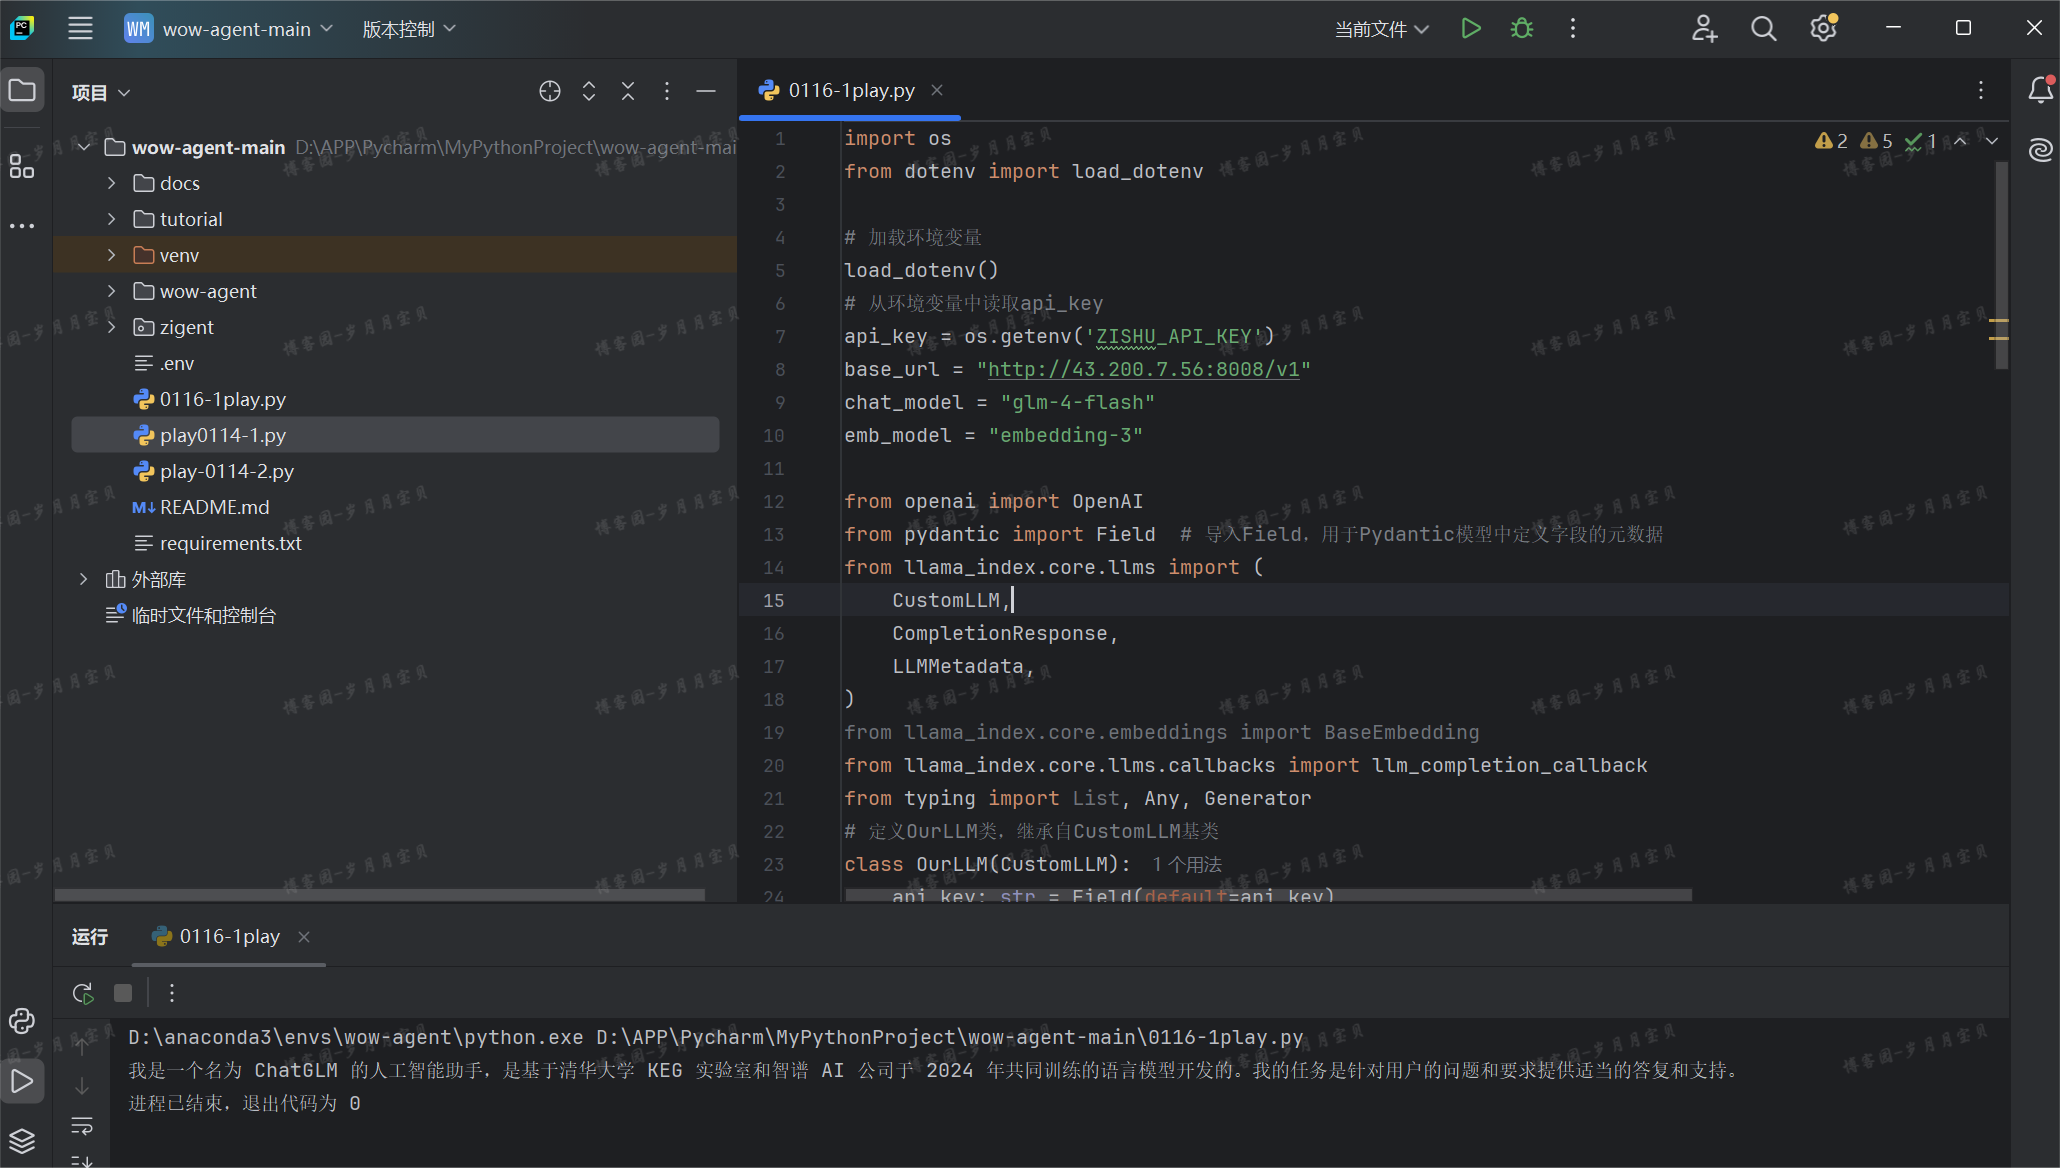This screenshot has height=1168, width=2060.
Task: Run the current file with the green play button
Action: click(x=1470, y=29)
